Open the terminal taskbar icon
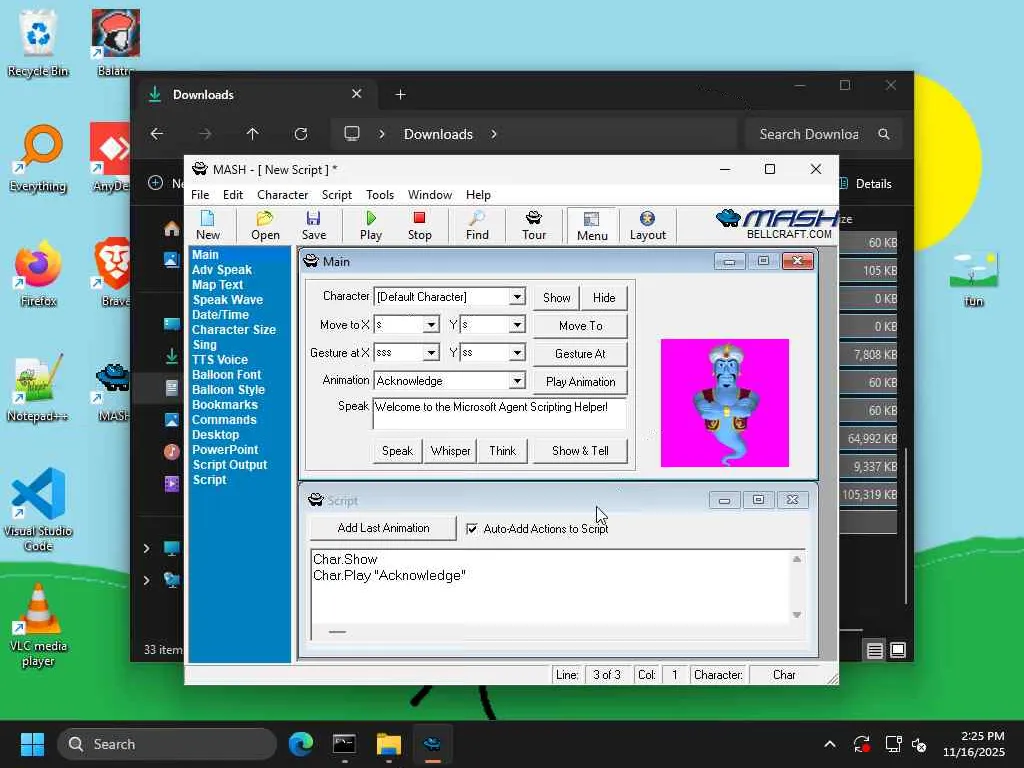Screen dimensions: 1024x768 pos(344,744)
